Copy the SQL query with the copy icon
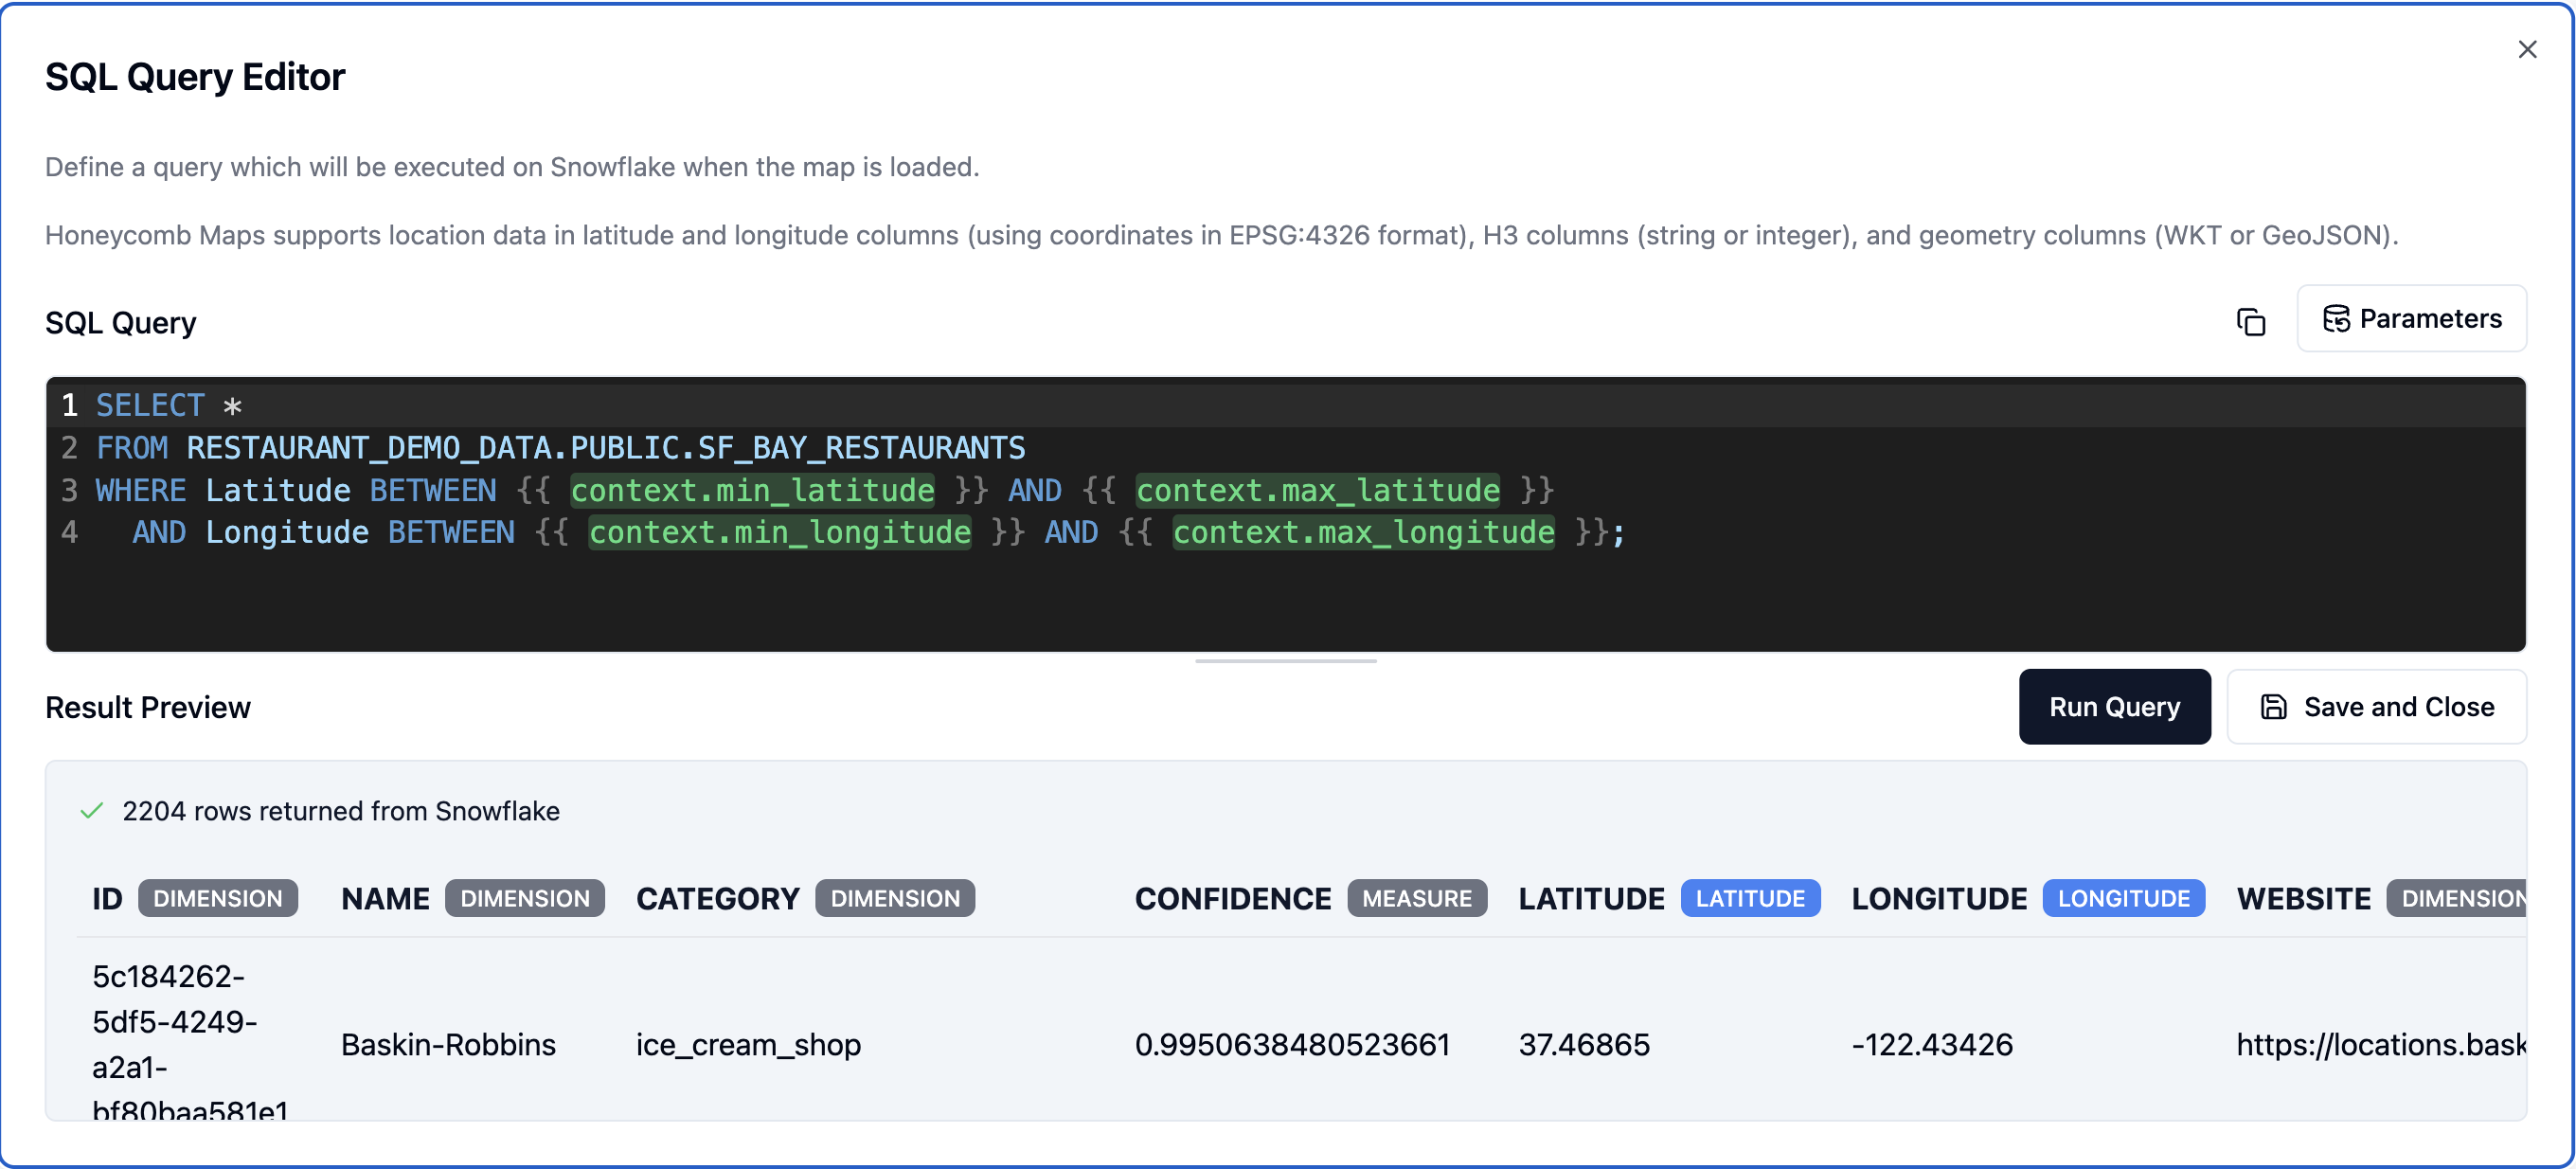 2250,322
